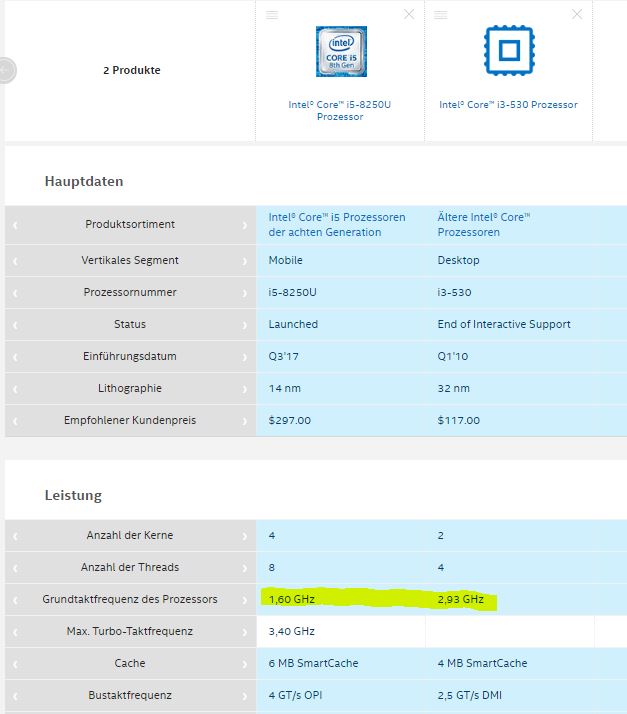Select the Empfohlener Kundenpreis row label

(130, 420)
